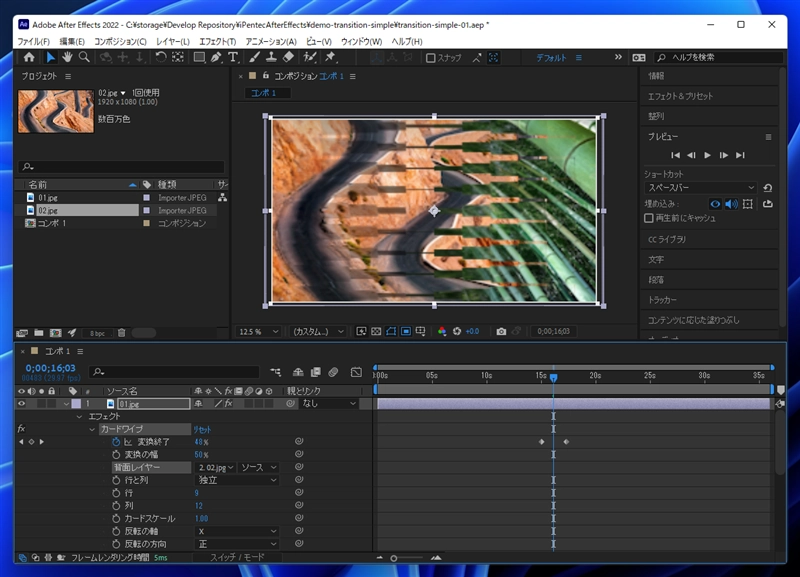Select the Type text tool
The width and height of the screenshot is (800, 577).
(233, 57)
